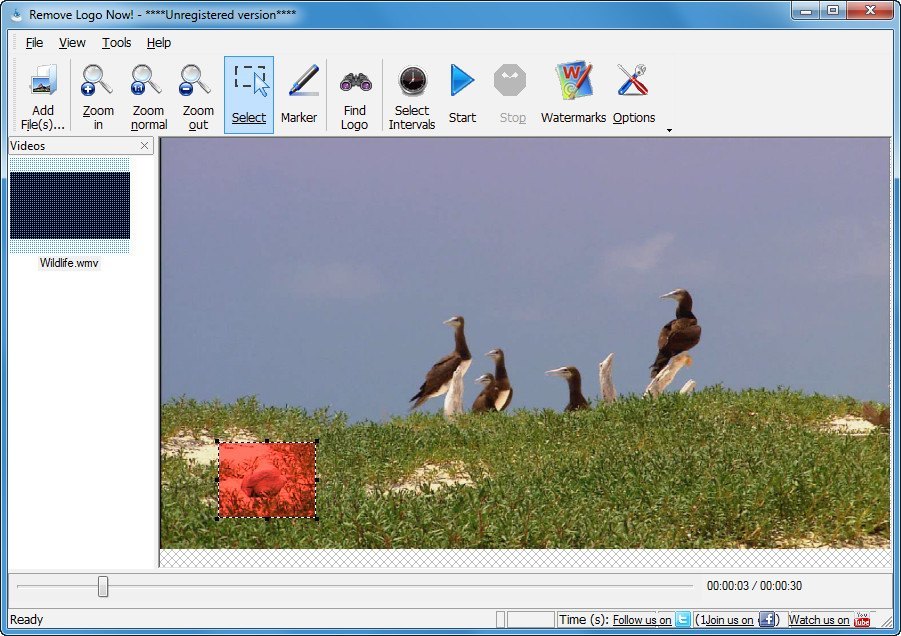Expand the toolbar overflow arrow
Image resolution: width=901 pixels, height=636 pixels.
pyautogui.click(x=669, y=130)
